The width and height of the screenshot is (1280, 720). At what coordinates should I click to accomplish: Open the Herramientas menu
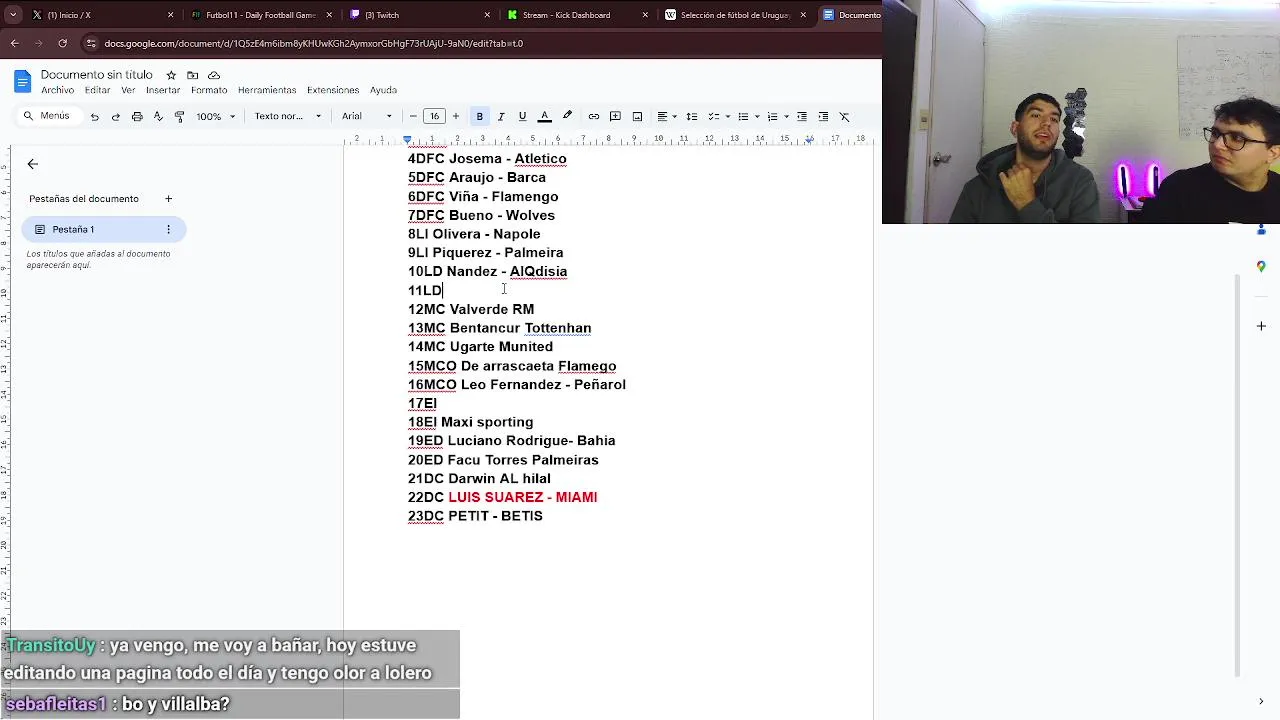point(267,90)
